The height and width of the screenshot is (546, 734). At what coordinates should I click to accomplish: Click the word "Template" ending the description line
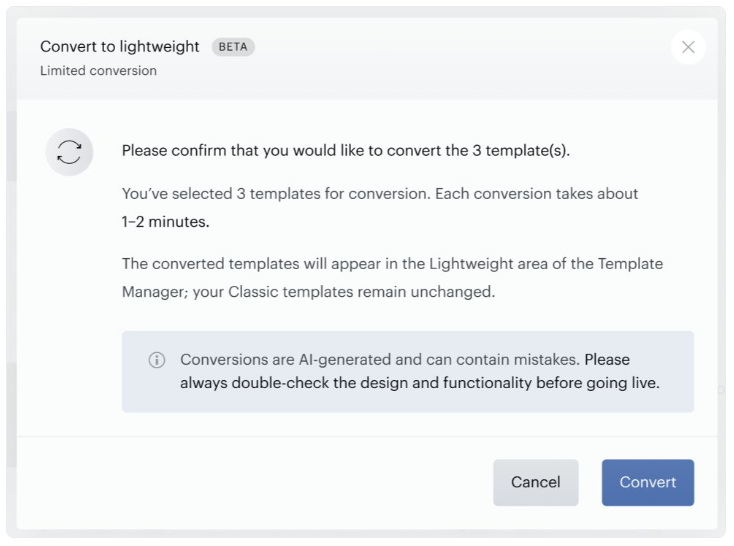630,264
